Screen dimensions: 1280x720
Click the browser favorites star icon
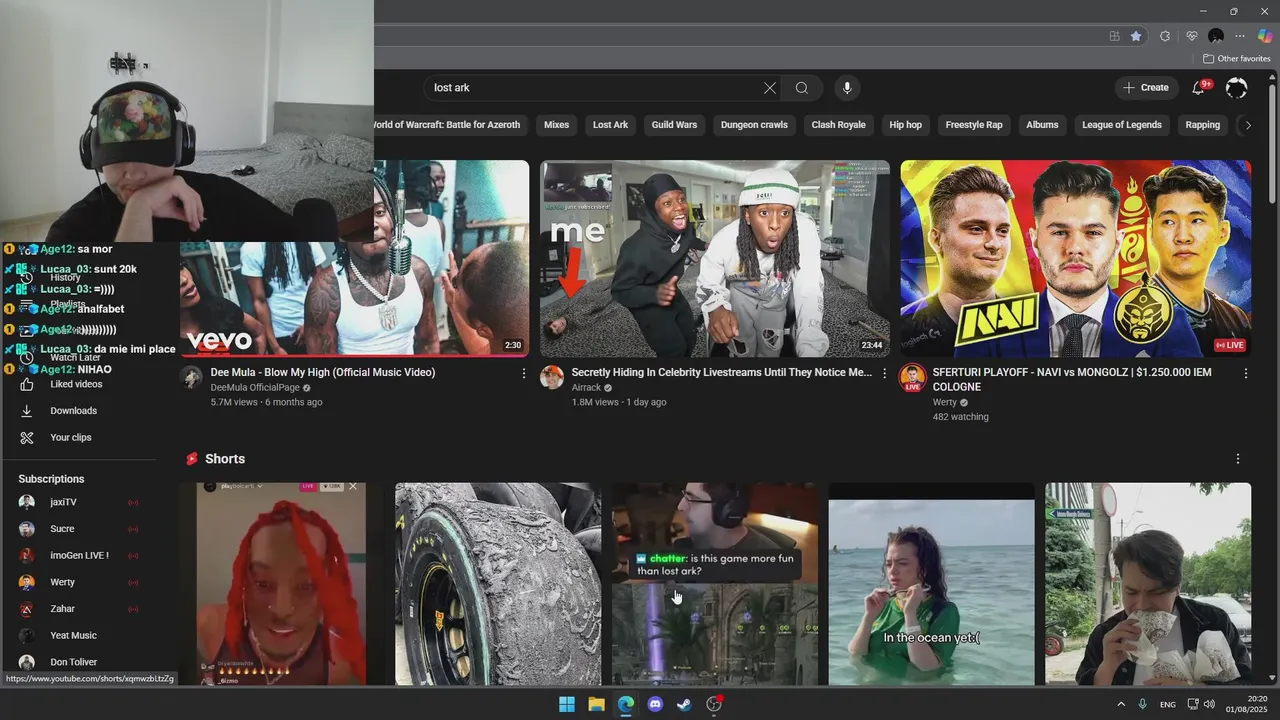pyautogui.click(x=1136, y=36)
